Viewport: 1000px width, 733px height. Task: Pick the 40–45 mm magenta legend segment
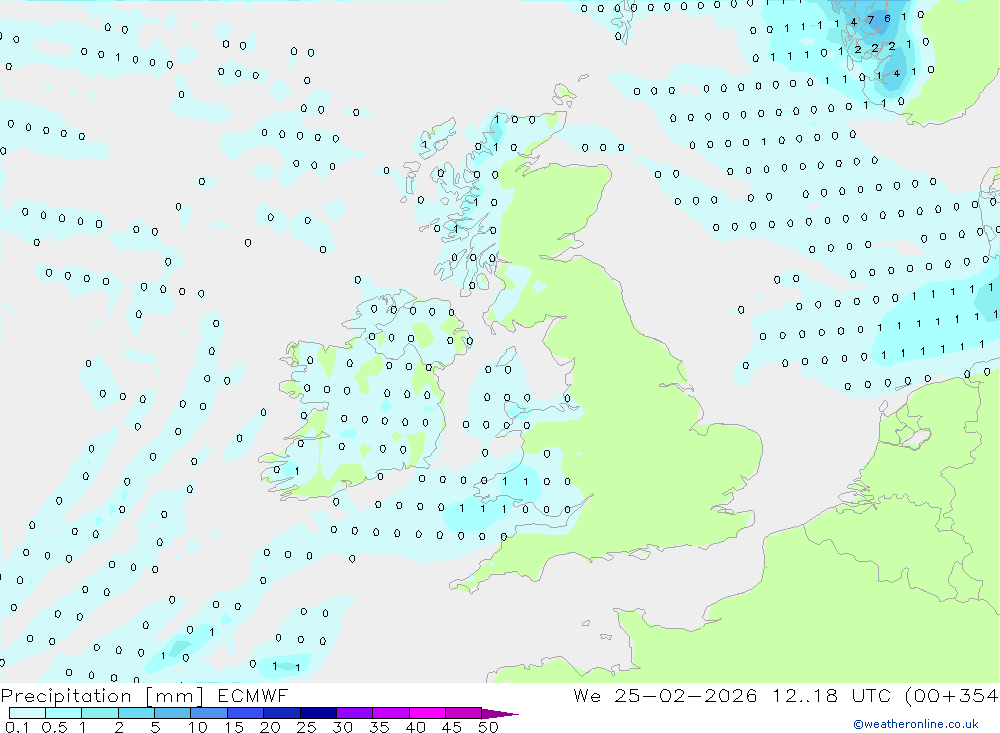pos(427,713)
